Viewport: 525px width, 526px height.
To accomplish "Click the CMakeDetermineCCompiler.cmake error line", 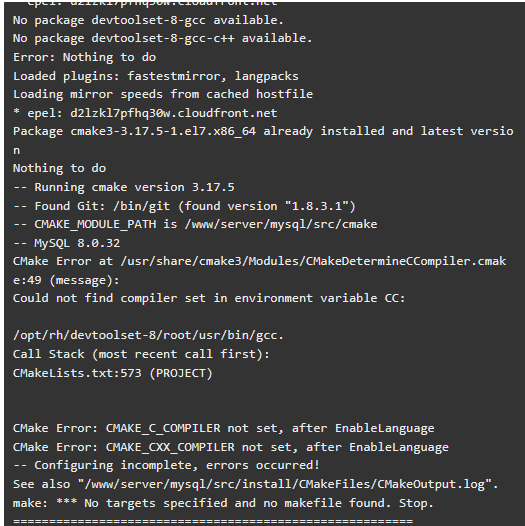I will pos(259,271).
